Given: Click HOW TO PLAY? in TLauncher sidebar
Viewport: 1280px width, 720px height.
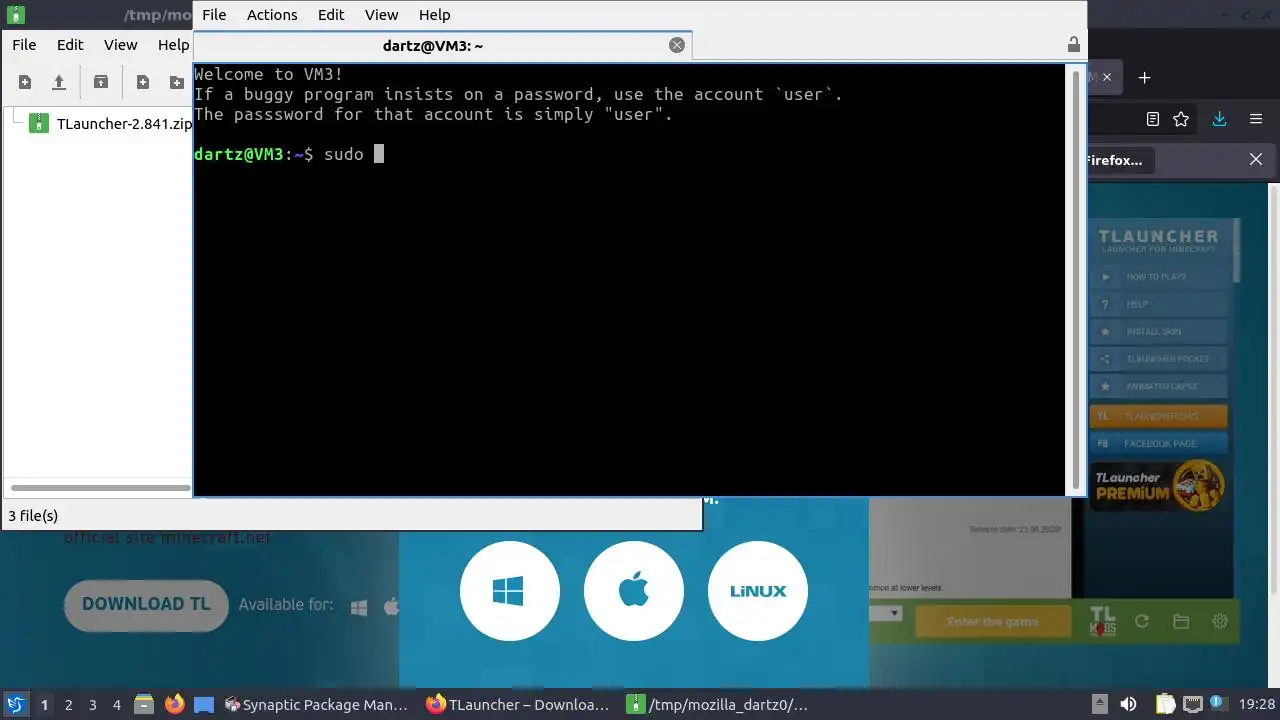Looking at the screenshot, I should (x=1158, y=277).
